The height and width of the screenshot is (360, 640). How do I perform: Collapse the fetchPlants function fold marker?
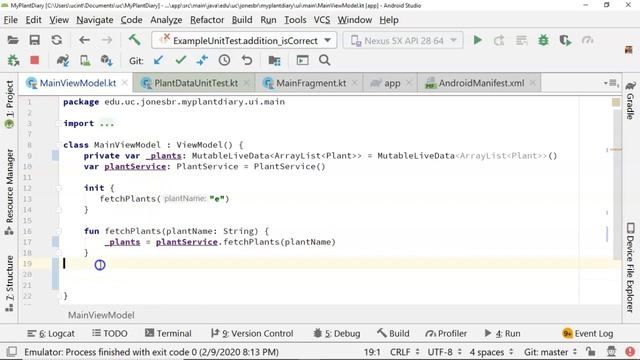point(58,231)
